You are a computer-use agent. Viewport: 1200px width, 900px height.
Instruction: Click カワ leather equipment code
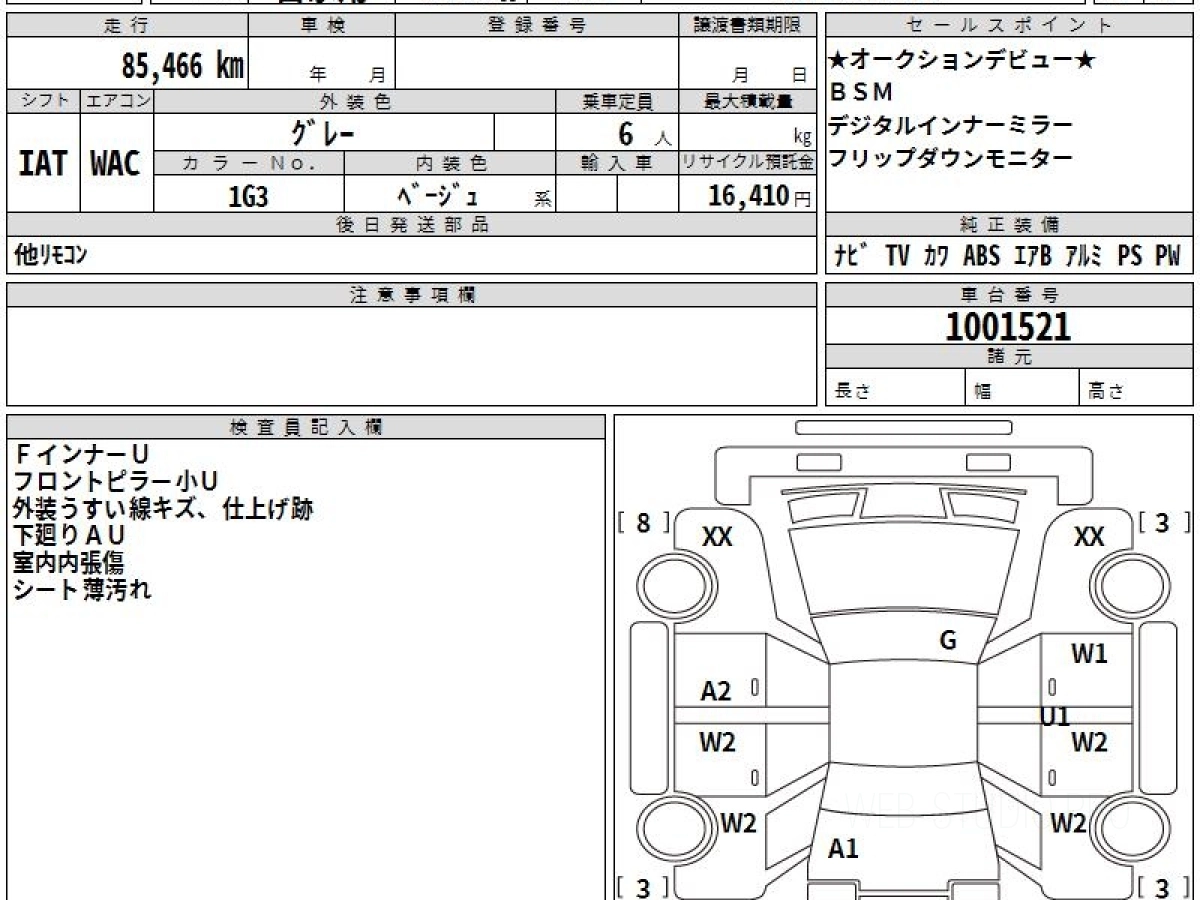click(x=937, y=256)
